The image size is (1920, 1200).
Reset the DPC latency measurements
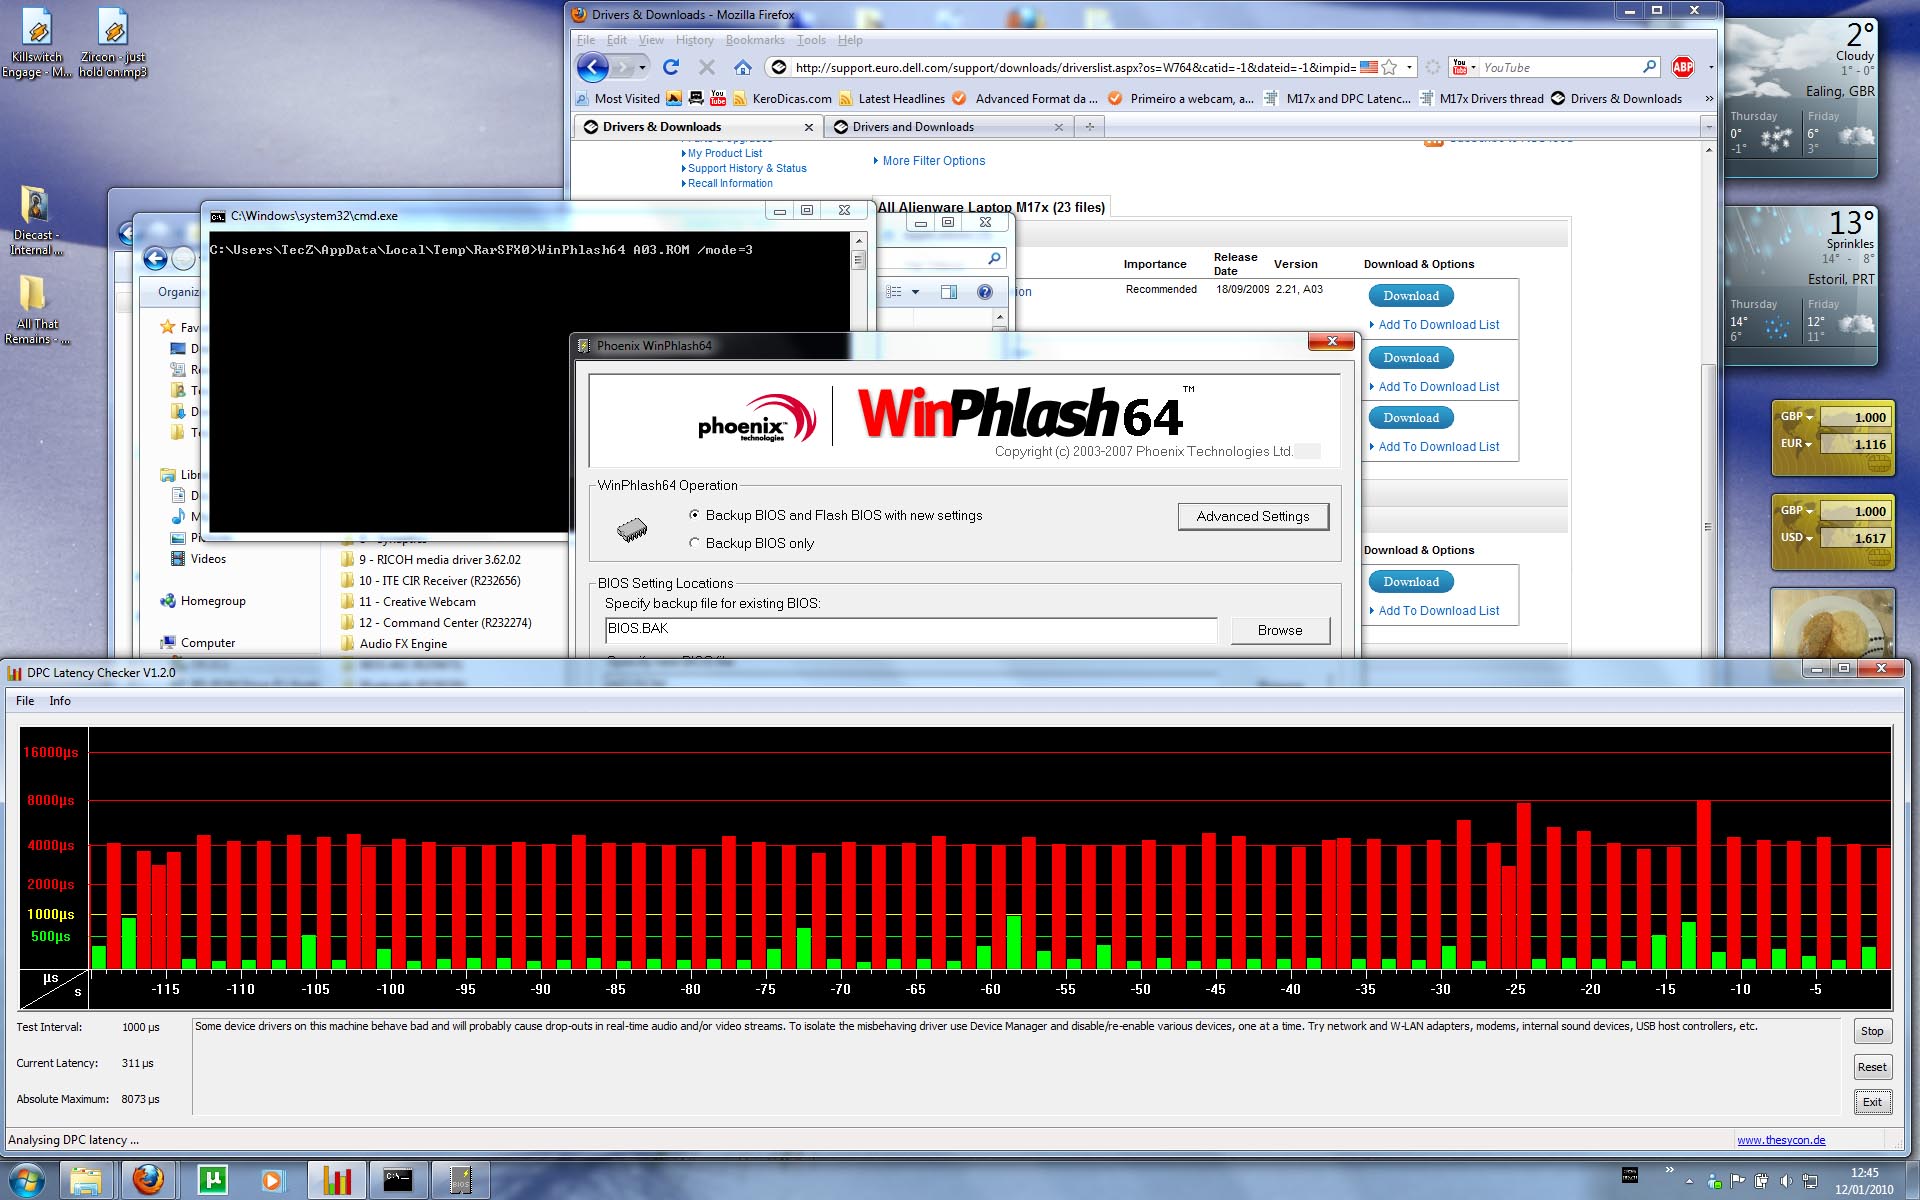(x=1872, y=1067)
